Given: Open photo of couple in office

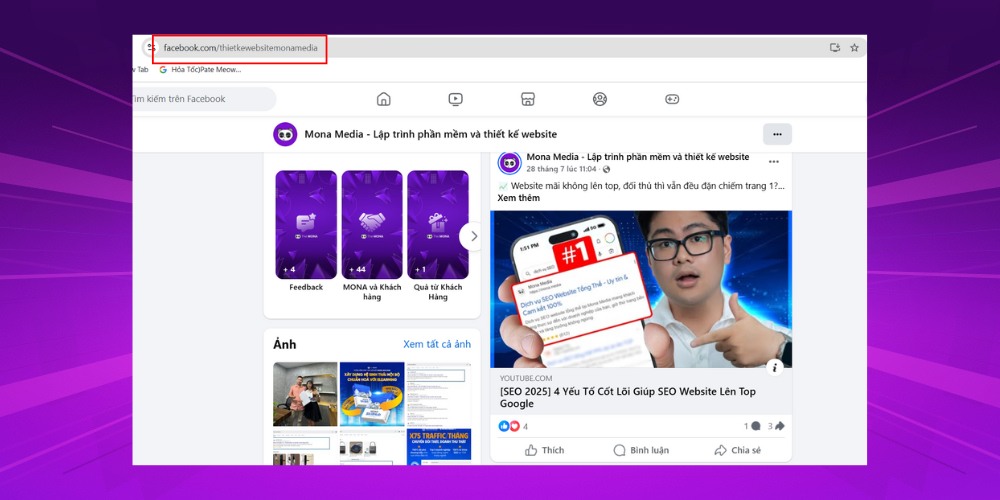Looking at the screenshot, I should pos(305,393).
